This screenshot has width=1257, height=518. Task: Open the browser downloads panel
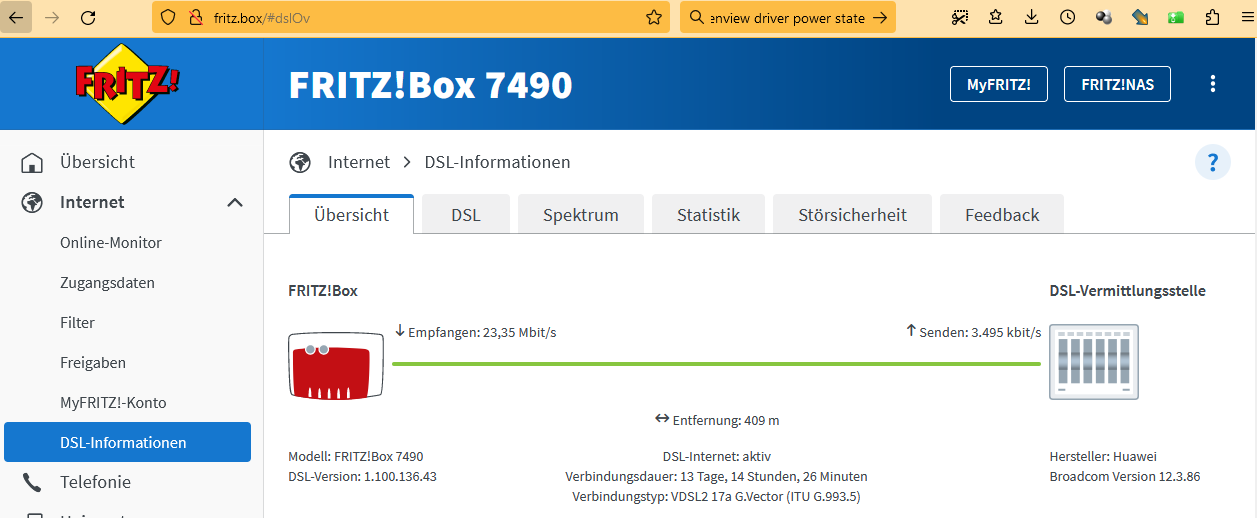coord(1032,17)
